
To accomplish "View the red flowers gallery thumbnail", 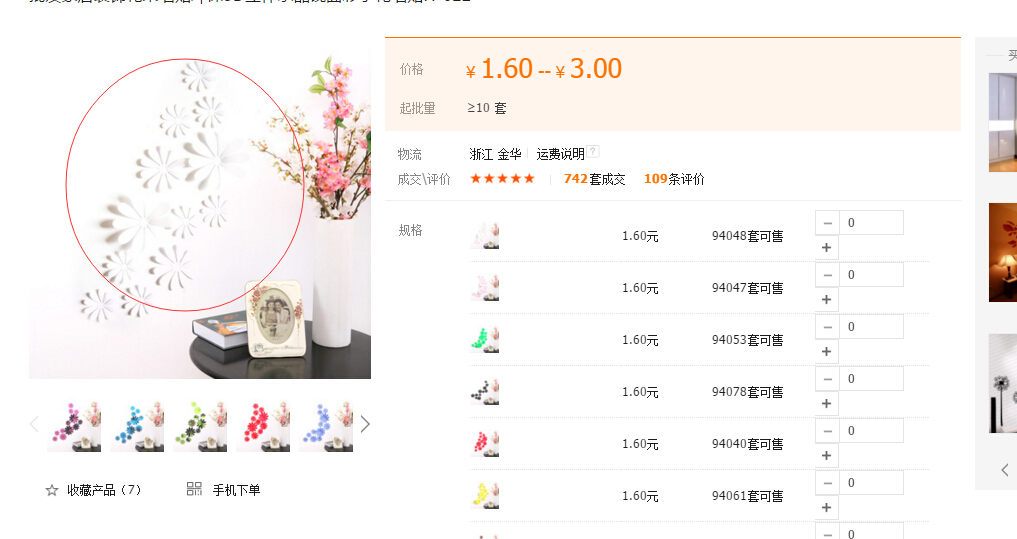I will [263, 426].
